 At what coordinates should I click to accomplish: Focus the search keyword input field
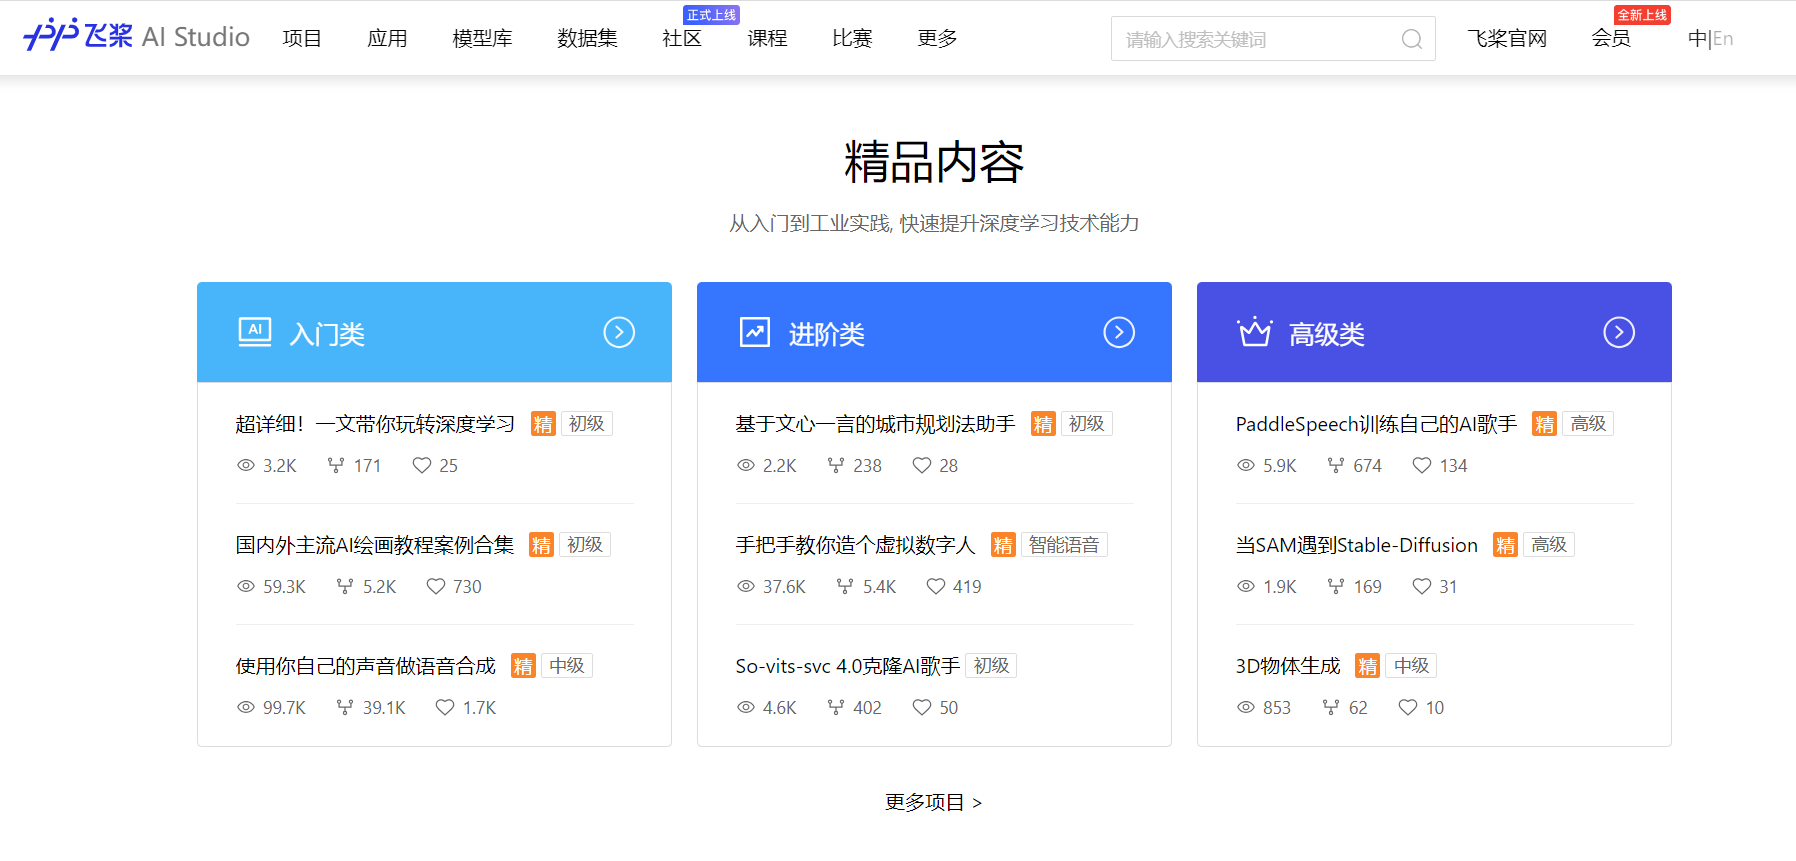pos(1255,39)
